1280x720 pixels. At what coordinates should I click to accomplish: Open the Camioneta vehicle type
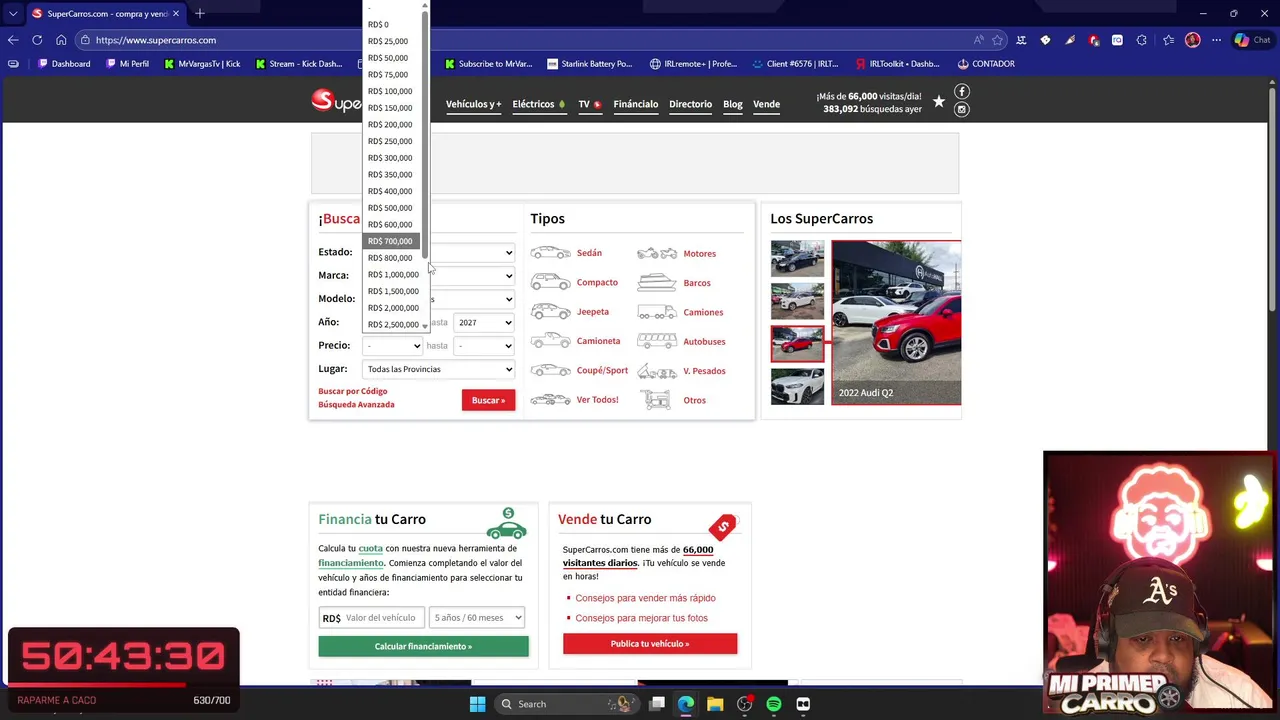(x=598, y=341)
